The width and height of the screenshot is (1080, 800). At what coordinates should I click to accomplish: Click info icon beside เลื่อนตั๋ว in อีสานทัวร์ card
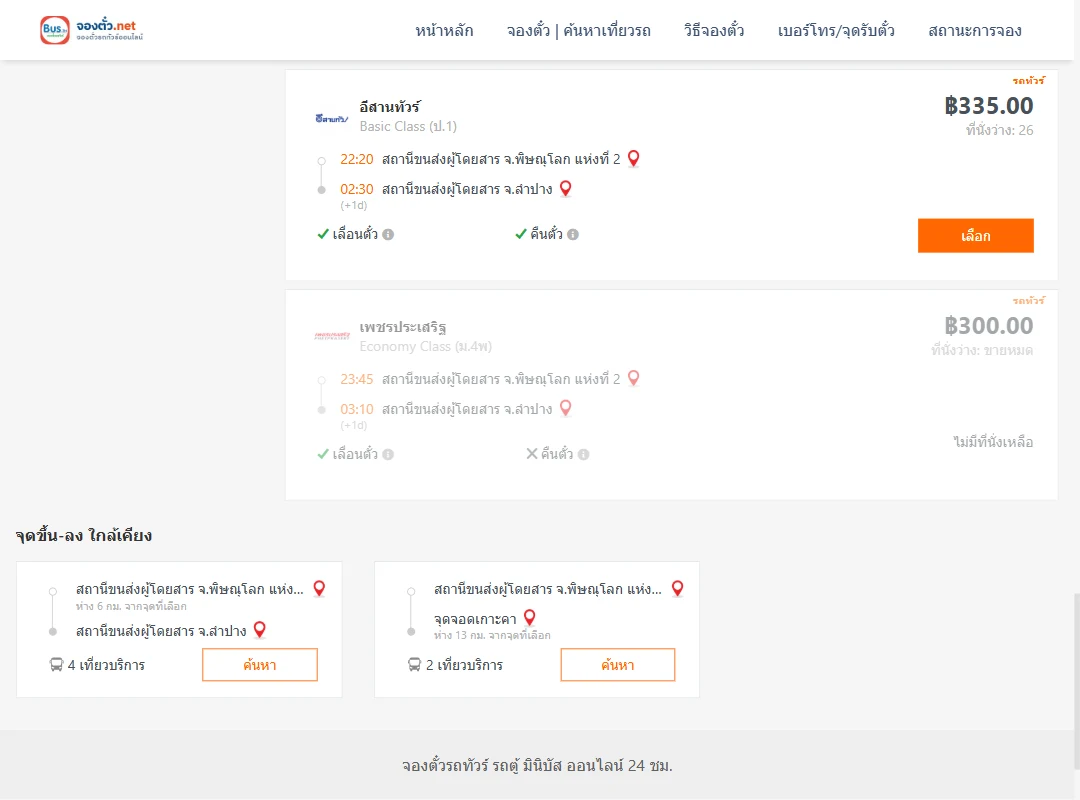coord(388,234)
